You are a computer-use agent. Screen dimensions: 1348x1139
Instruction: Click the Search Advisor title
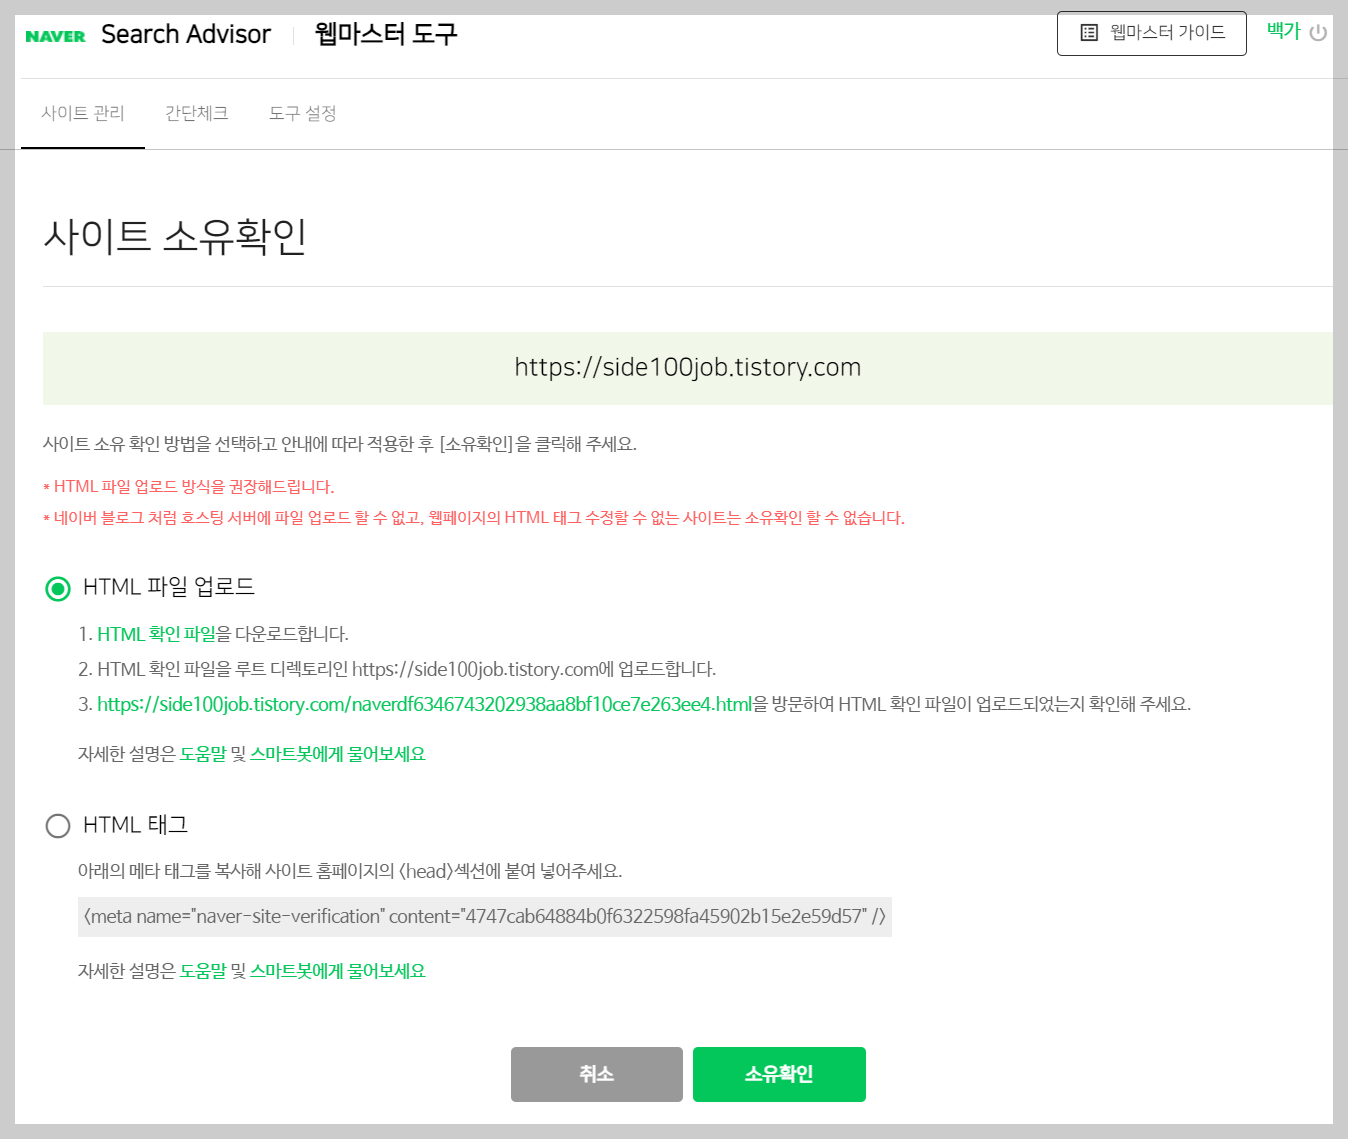tap(186, 34)
